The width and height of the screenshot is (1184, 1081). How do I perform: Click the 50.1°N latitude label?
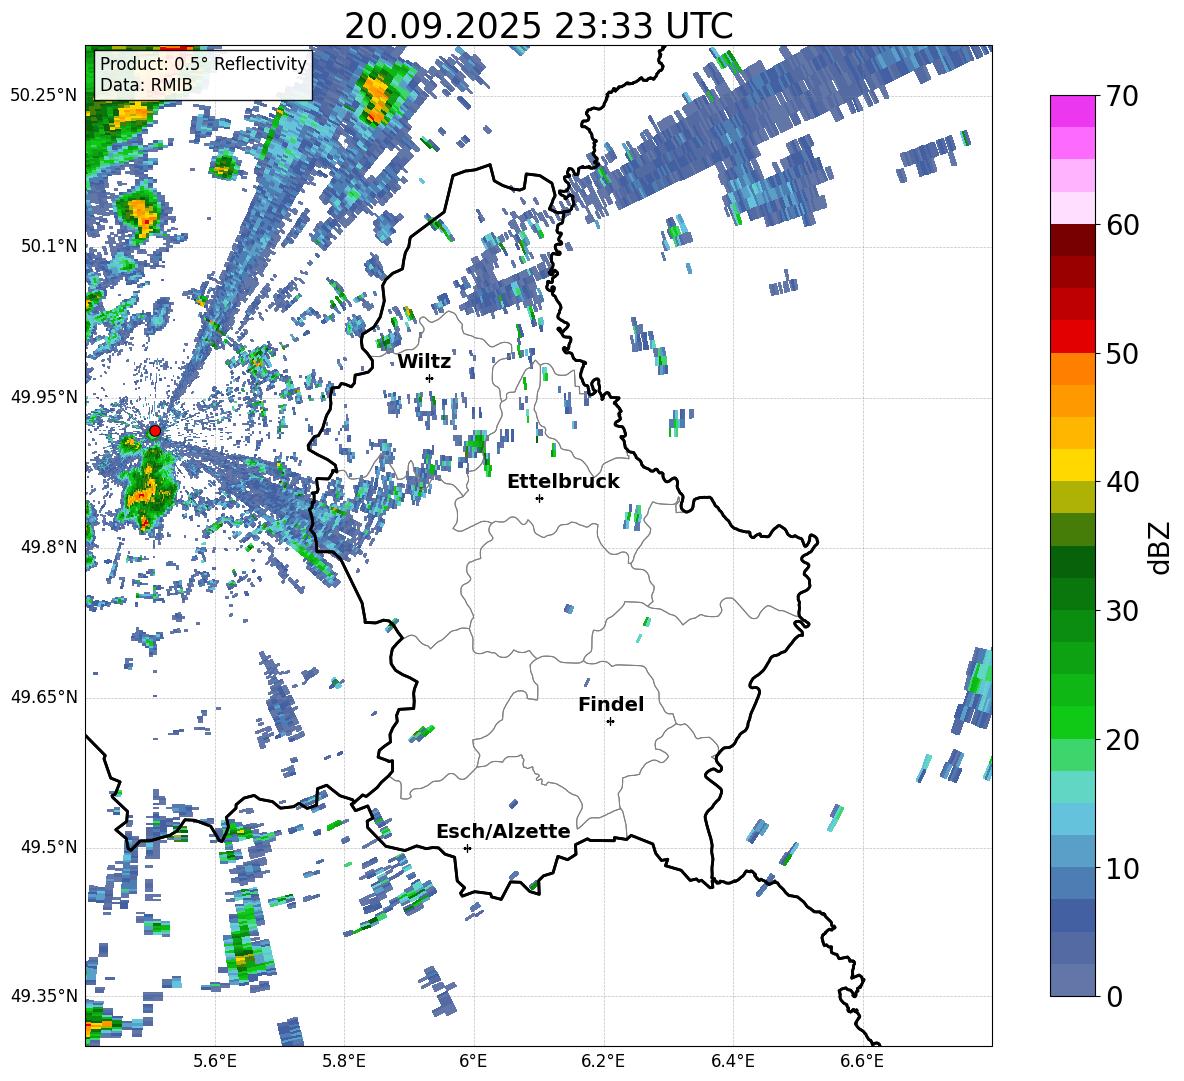(48, 246)
